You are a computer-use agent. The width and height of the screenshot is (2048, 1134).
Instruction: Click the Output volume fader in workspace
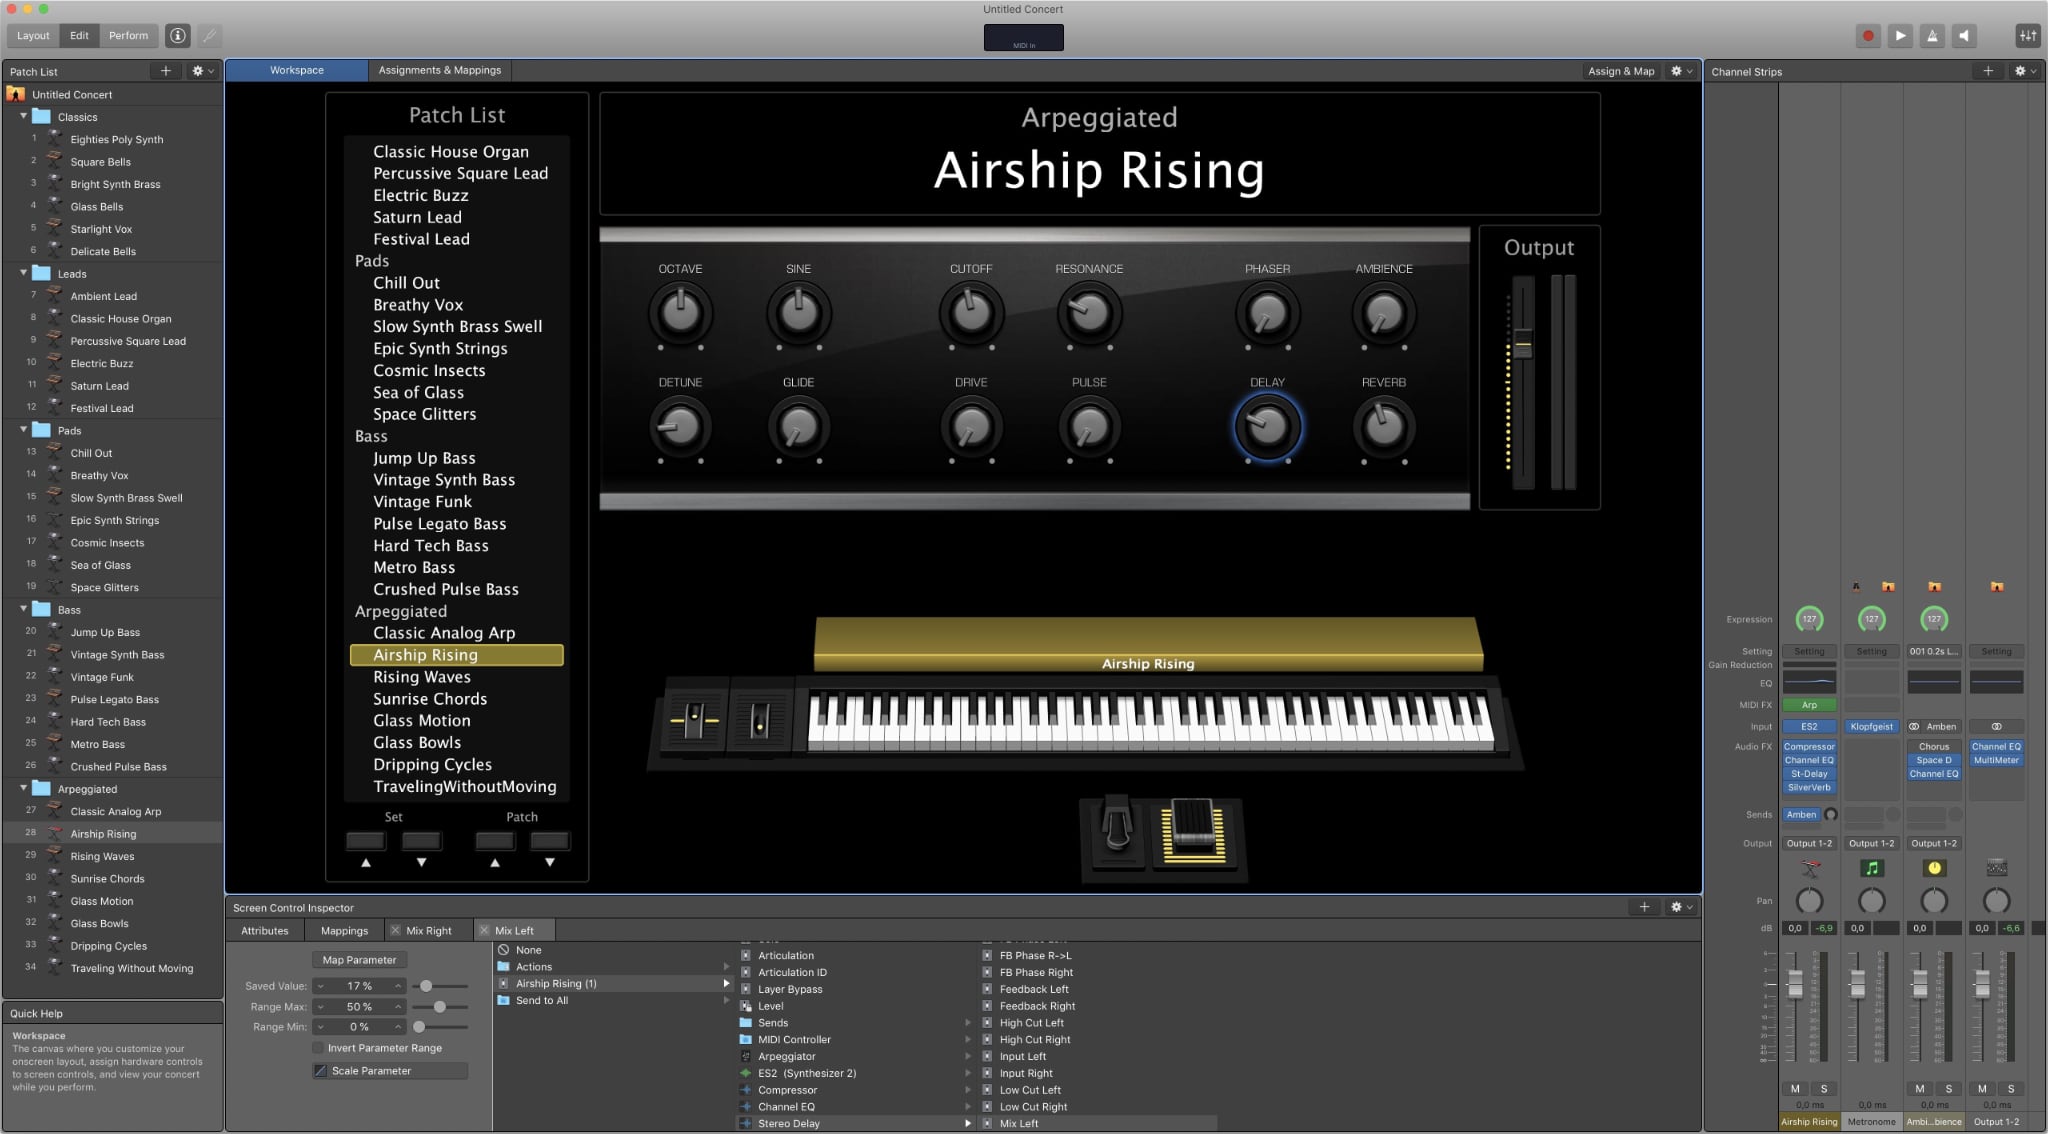1522,345
